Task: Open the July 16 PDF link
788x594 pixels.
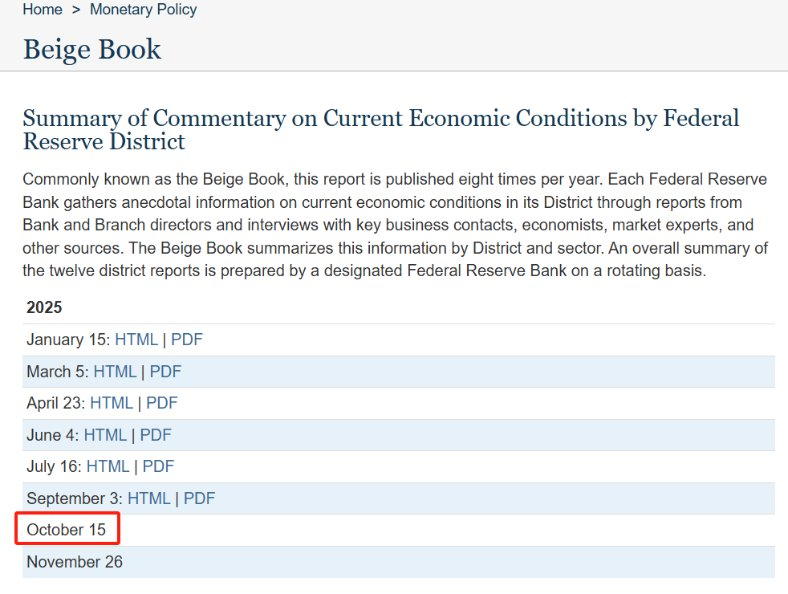Action: [159, 466]
